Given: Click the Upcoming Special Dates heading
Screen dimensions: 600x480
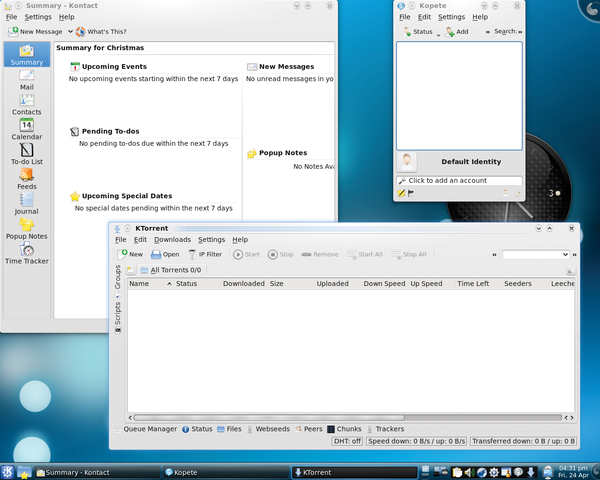Looking at the screenshot, I should click(x=127, y=196).
